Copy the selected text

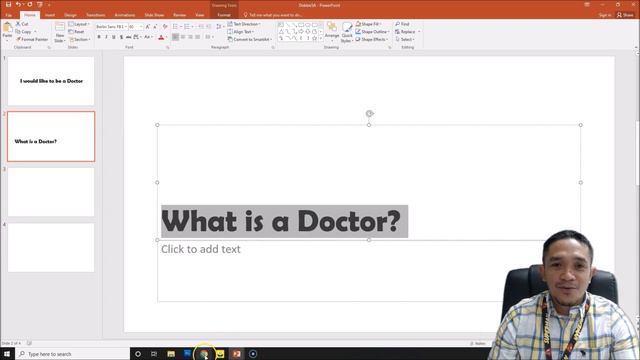(x=24, y=32)
